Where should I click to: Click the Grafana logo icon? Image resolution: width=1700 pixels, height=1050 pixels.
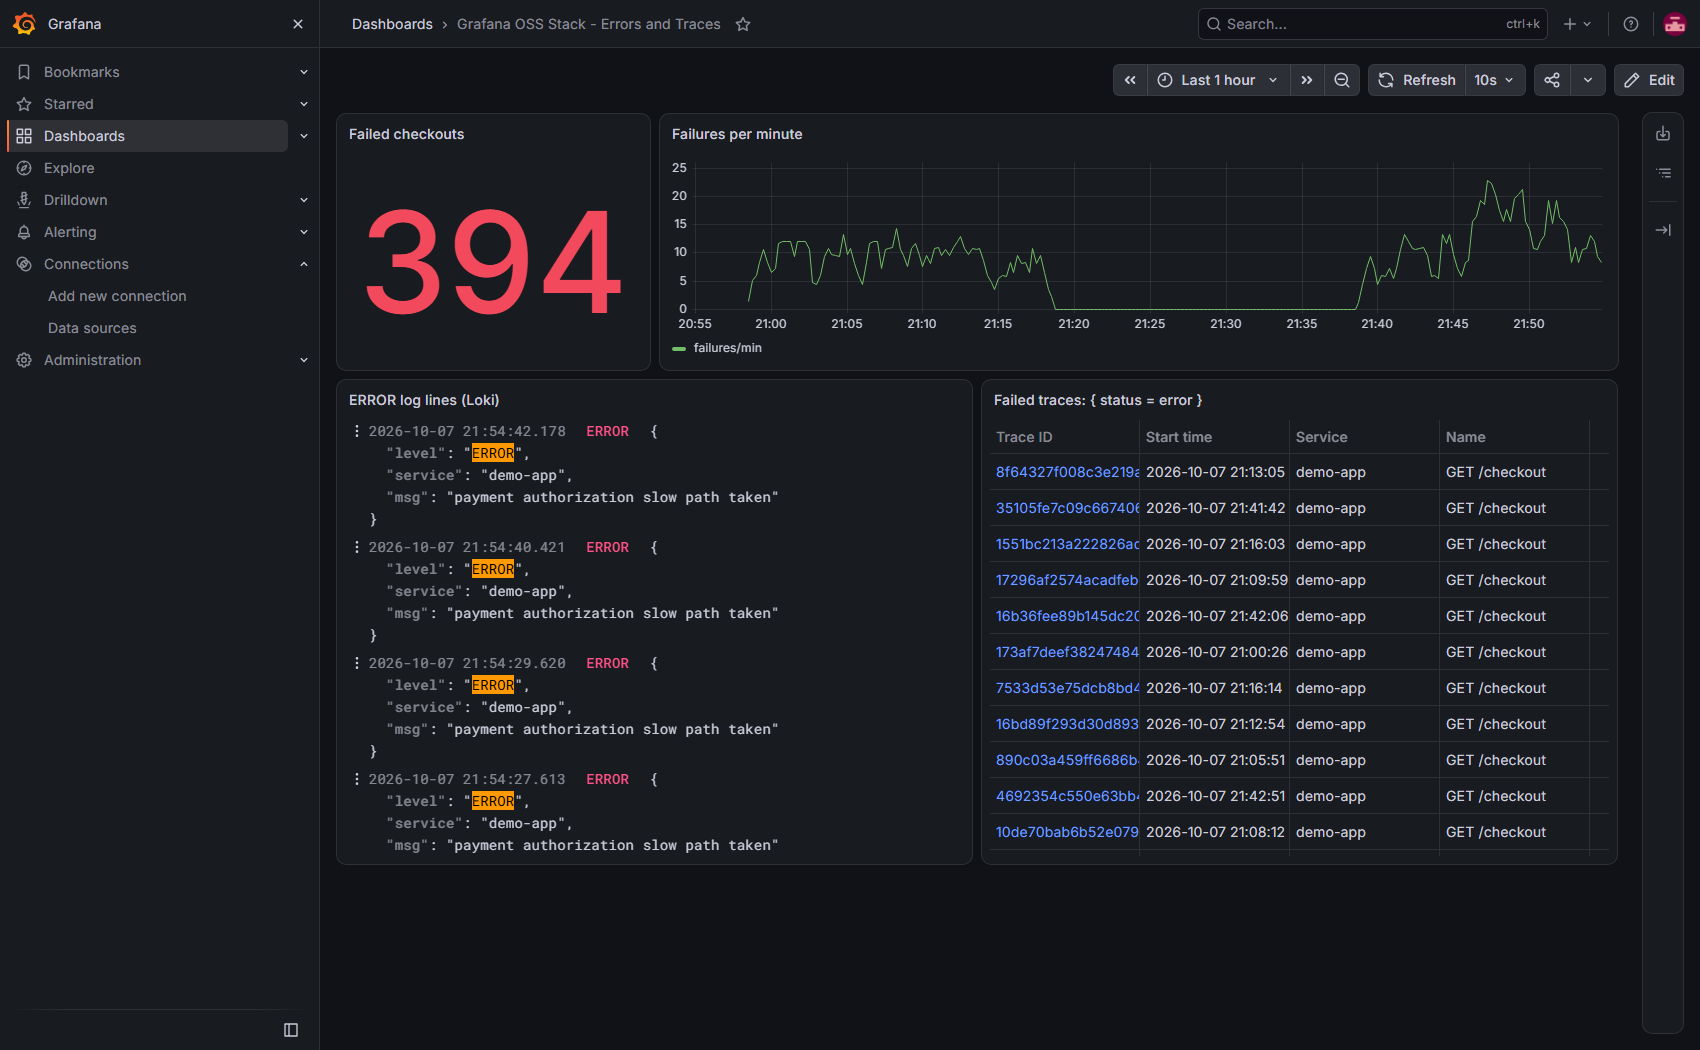(x=25, y=24)
